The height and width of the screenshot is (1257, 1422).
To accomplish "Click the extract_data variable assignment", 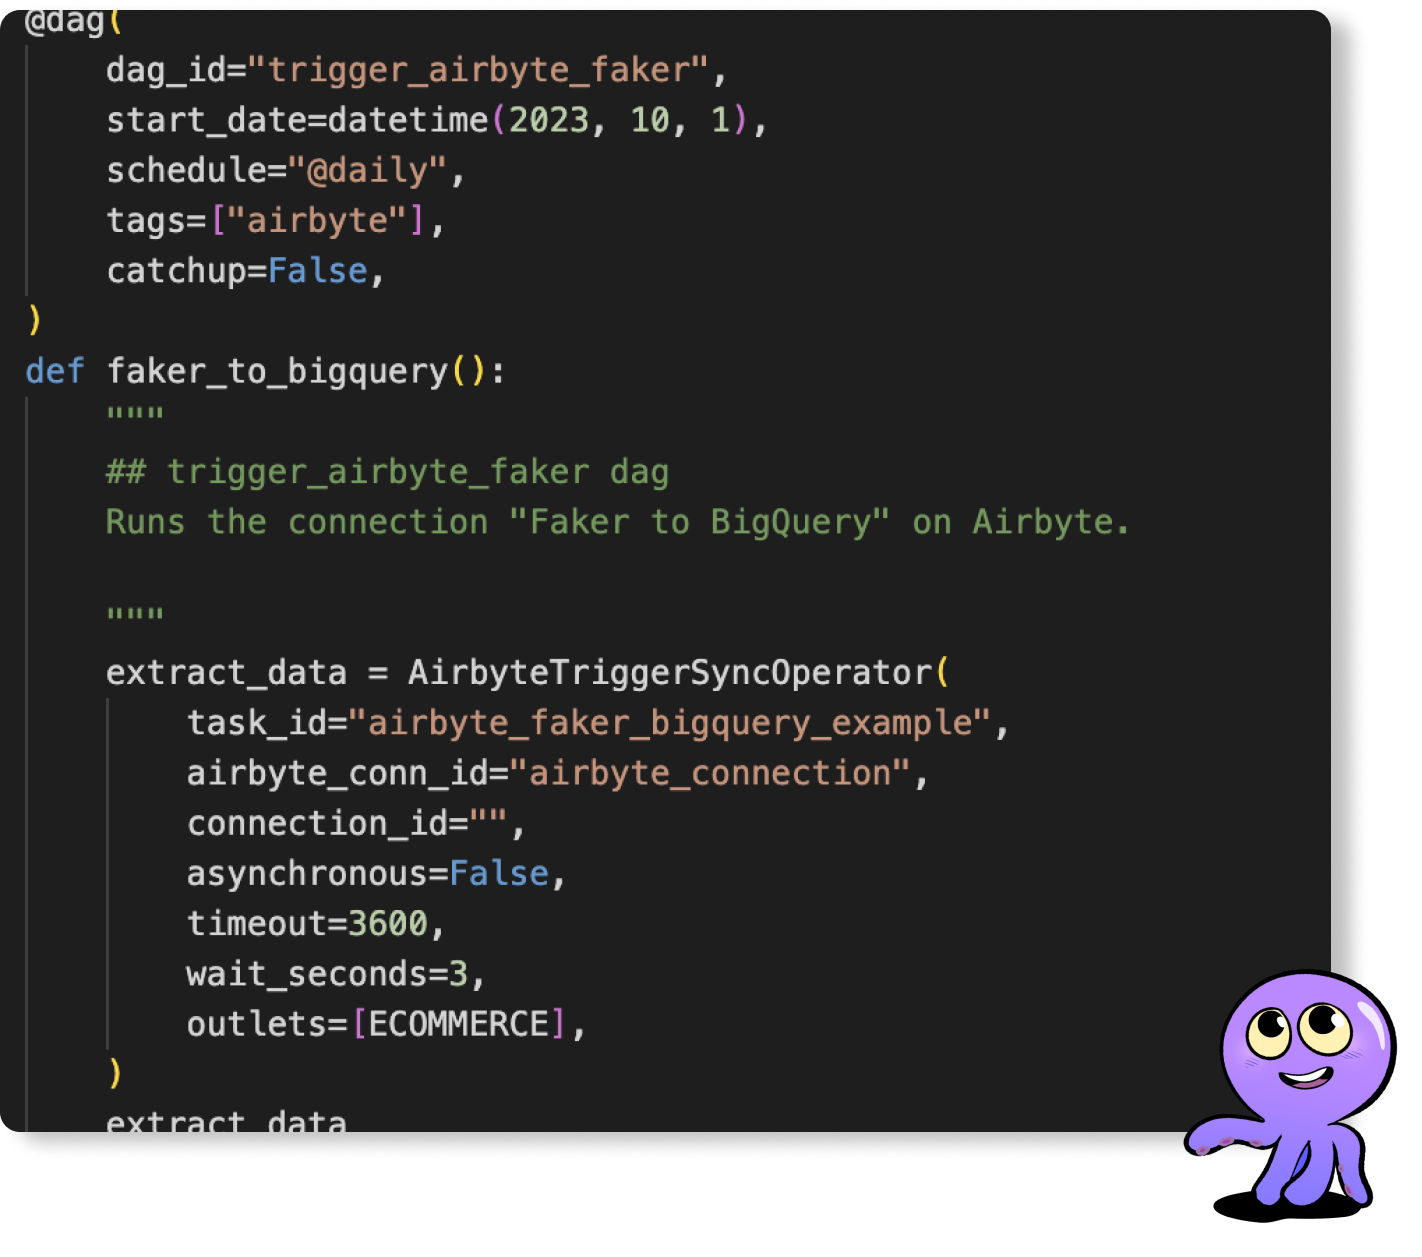I will [227, 673].
